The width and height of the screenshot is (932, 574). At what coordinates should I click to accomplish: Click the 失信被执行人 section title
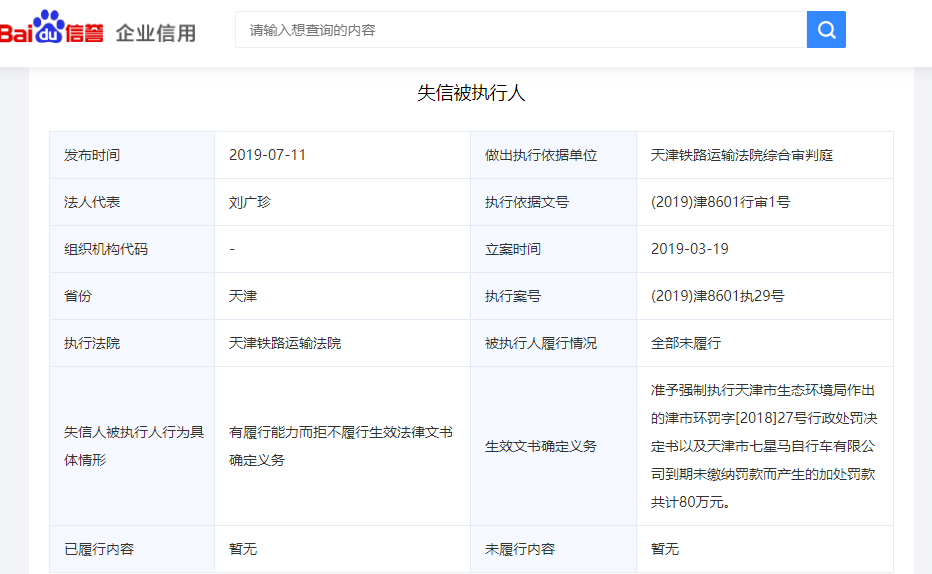coord(471,93)
